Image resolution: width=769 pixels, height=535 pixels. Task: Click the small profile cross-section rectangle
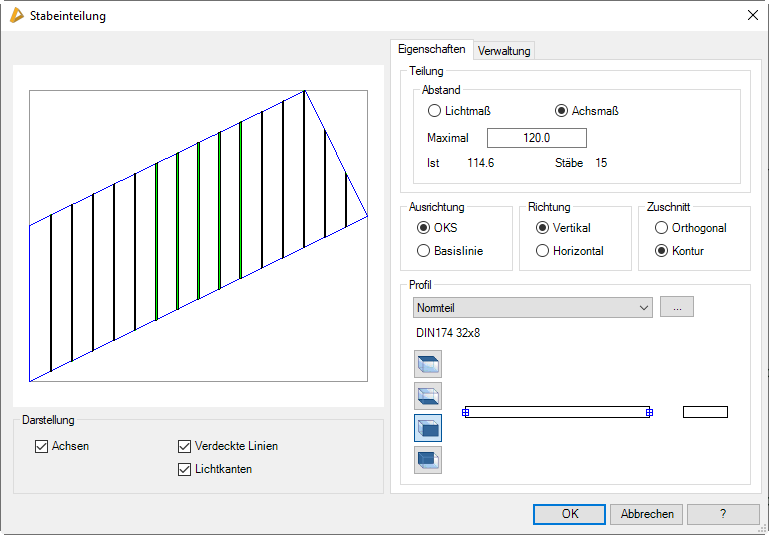[705, 412]
